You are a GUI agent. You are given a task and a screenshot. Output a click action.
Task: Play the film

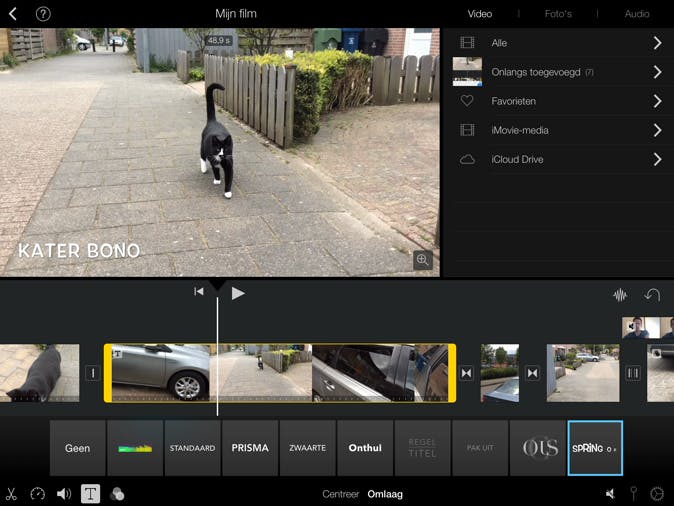click(238, 293)
